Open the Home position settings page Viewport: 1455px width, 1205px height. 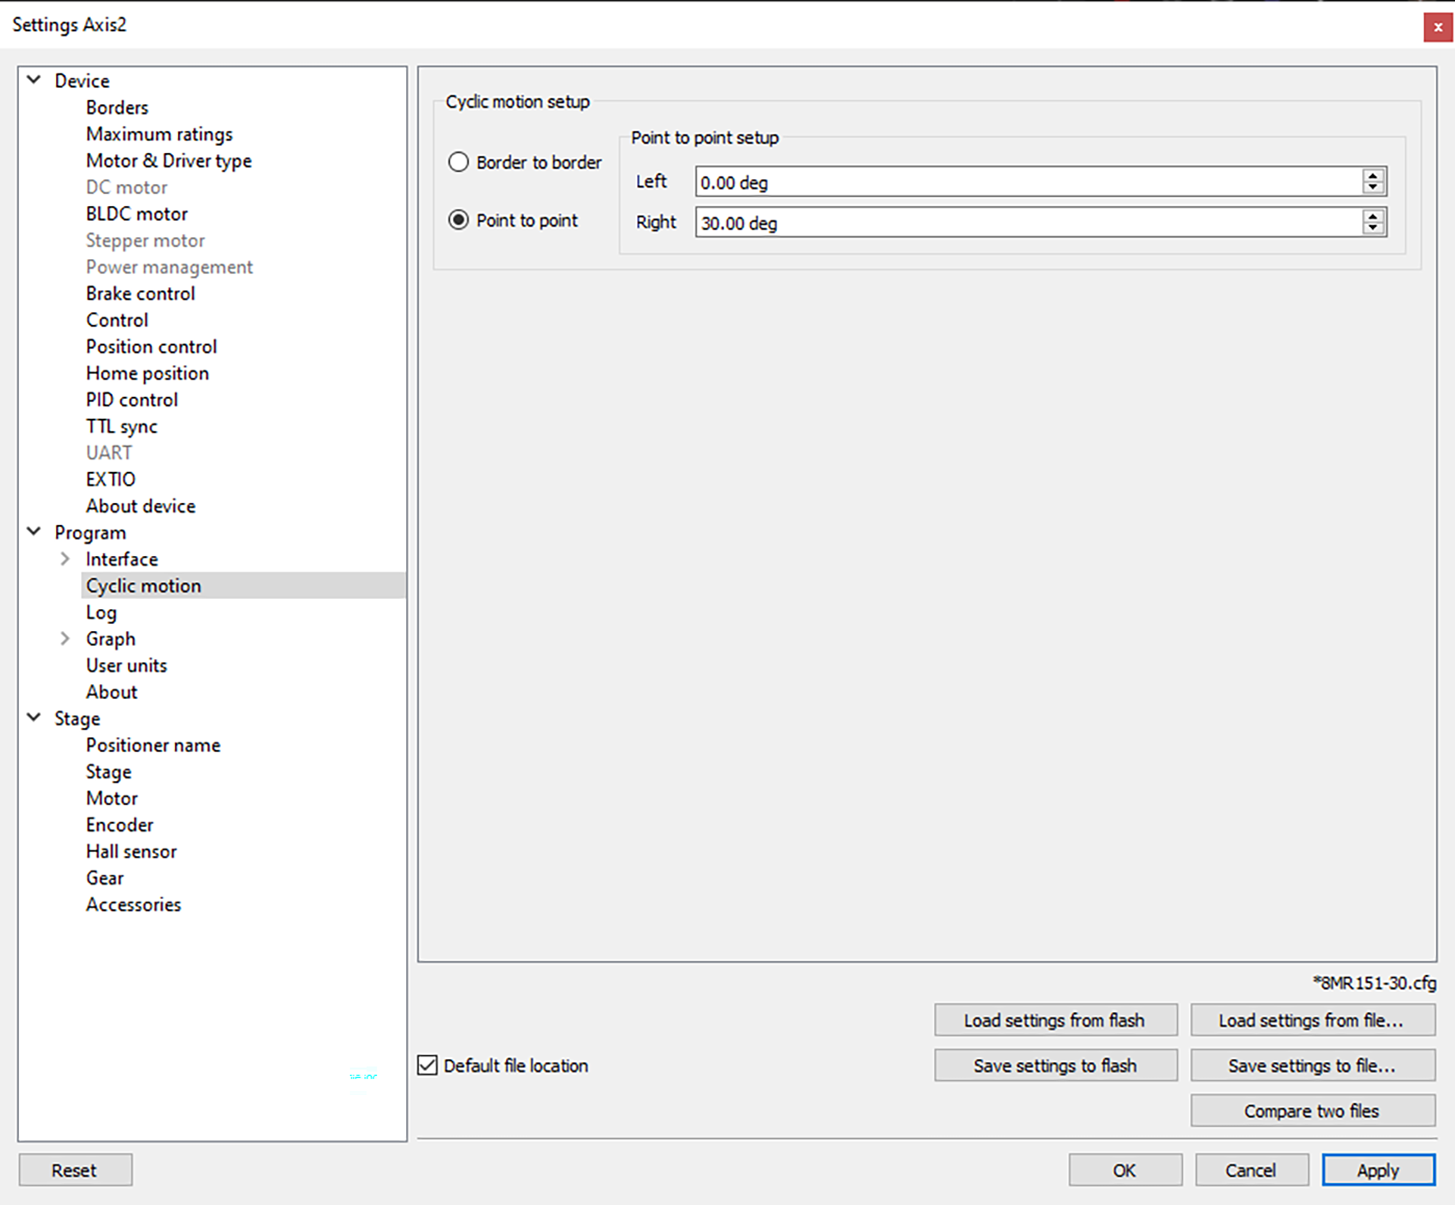click(147, 373)
